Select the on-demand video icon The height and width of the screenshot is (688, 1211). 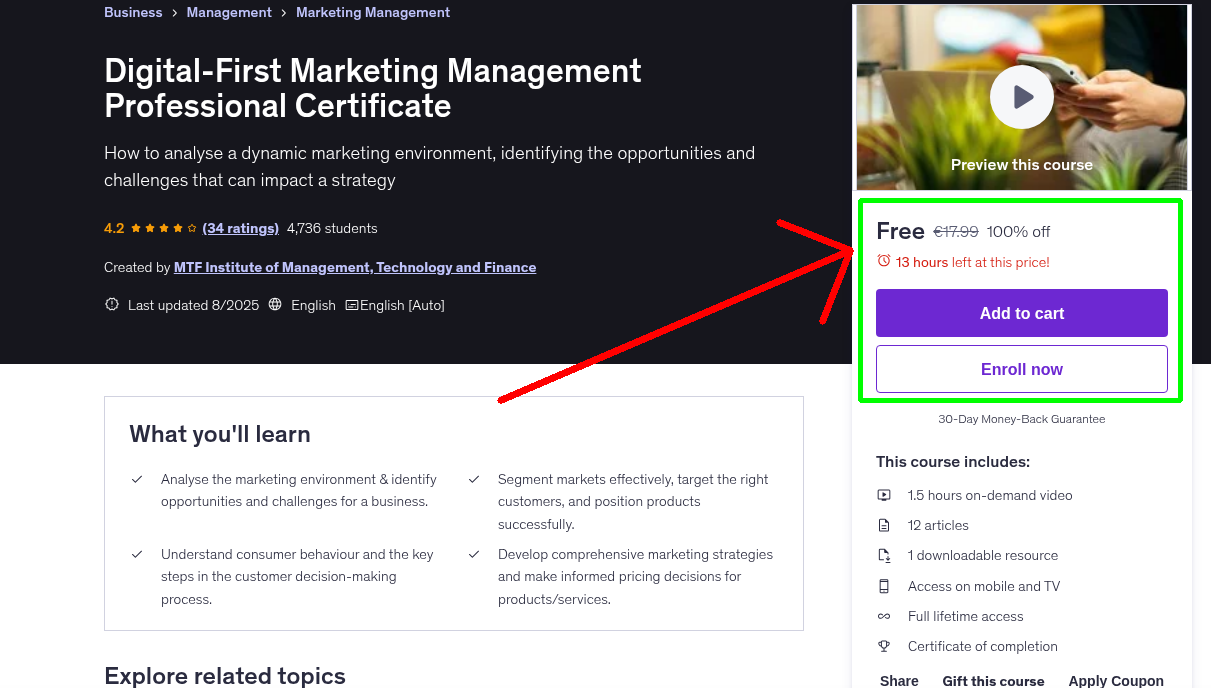pos(884,495)
